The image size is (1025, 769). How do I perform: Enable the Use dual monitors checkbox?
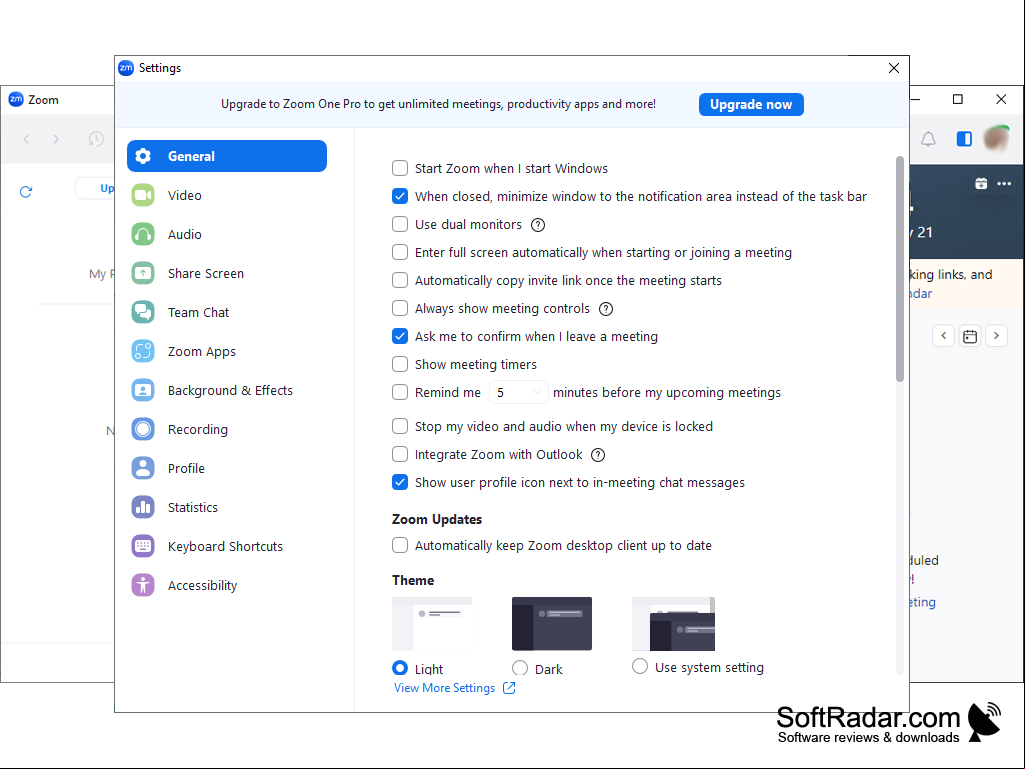coord(400,224)
